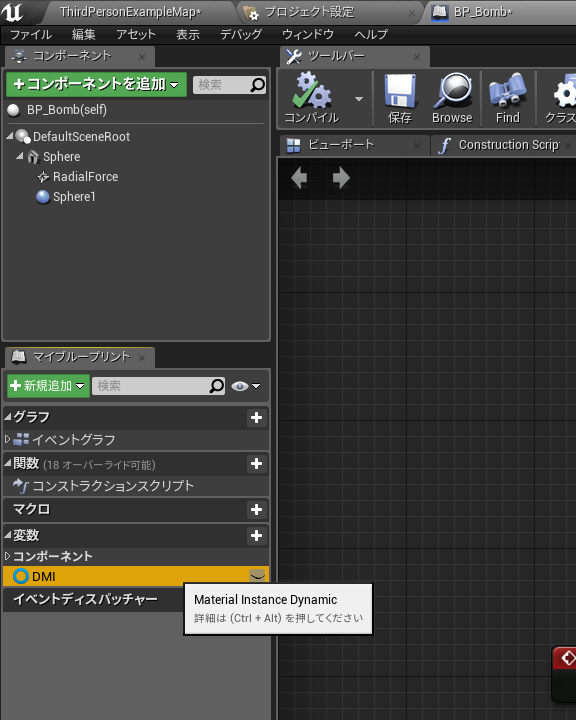Viewport: 576px width, 720px height.
Task: Click the My Blueprint search magnifier icon
Action: [x=216, y=386]
